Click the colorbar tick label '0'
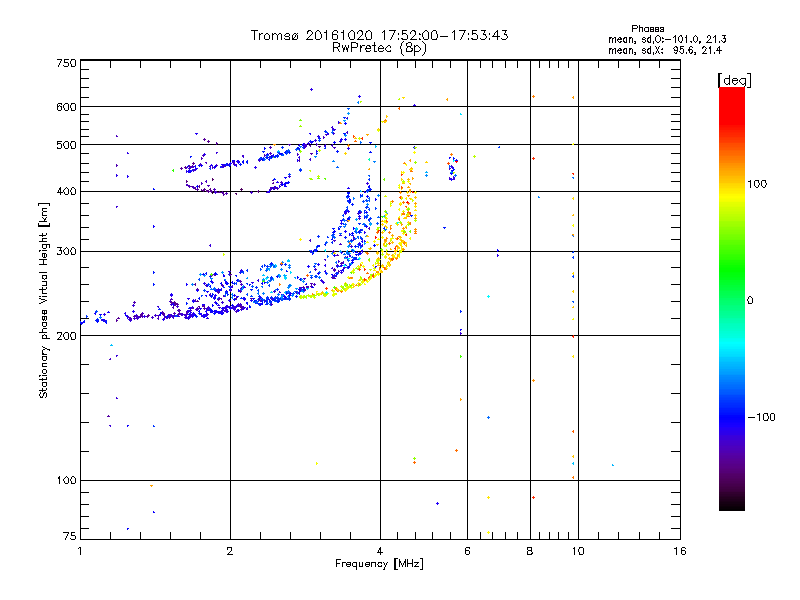 click(750, 301)
